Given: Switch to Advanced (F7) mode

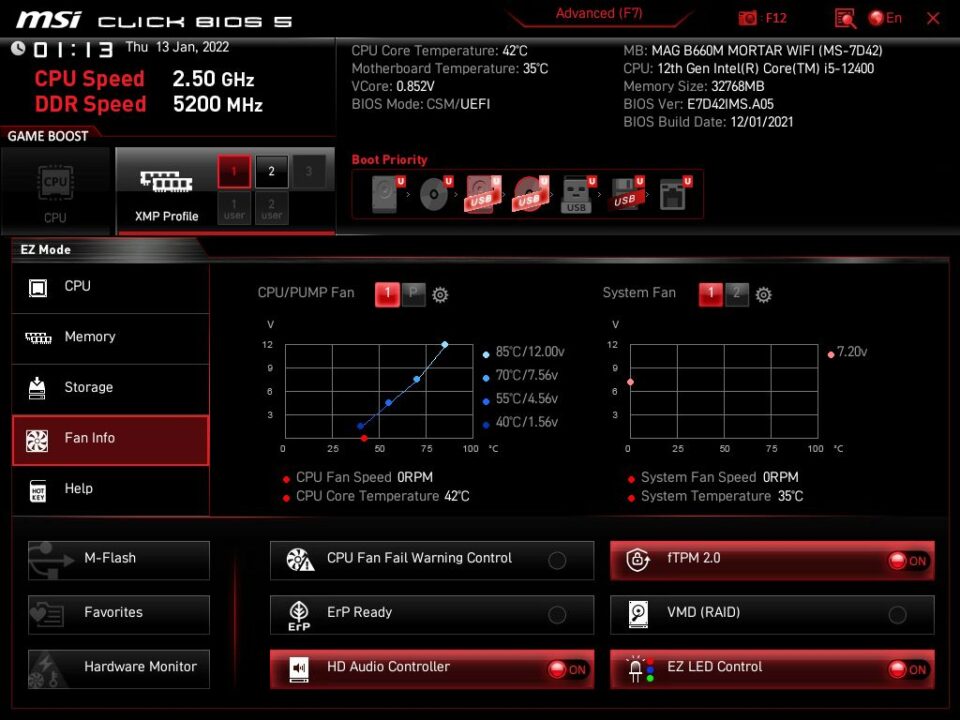Looking at the screenshot, I should [599, 14].
